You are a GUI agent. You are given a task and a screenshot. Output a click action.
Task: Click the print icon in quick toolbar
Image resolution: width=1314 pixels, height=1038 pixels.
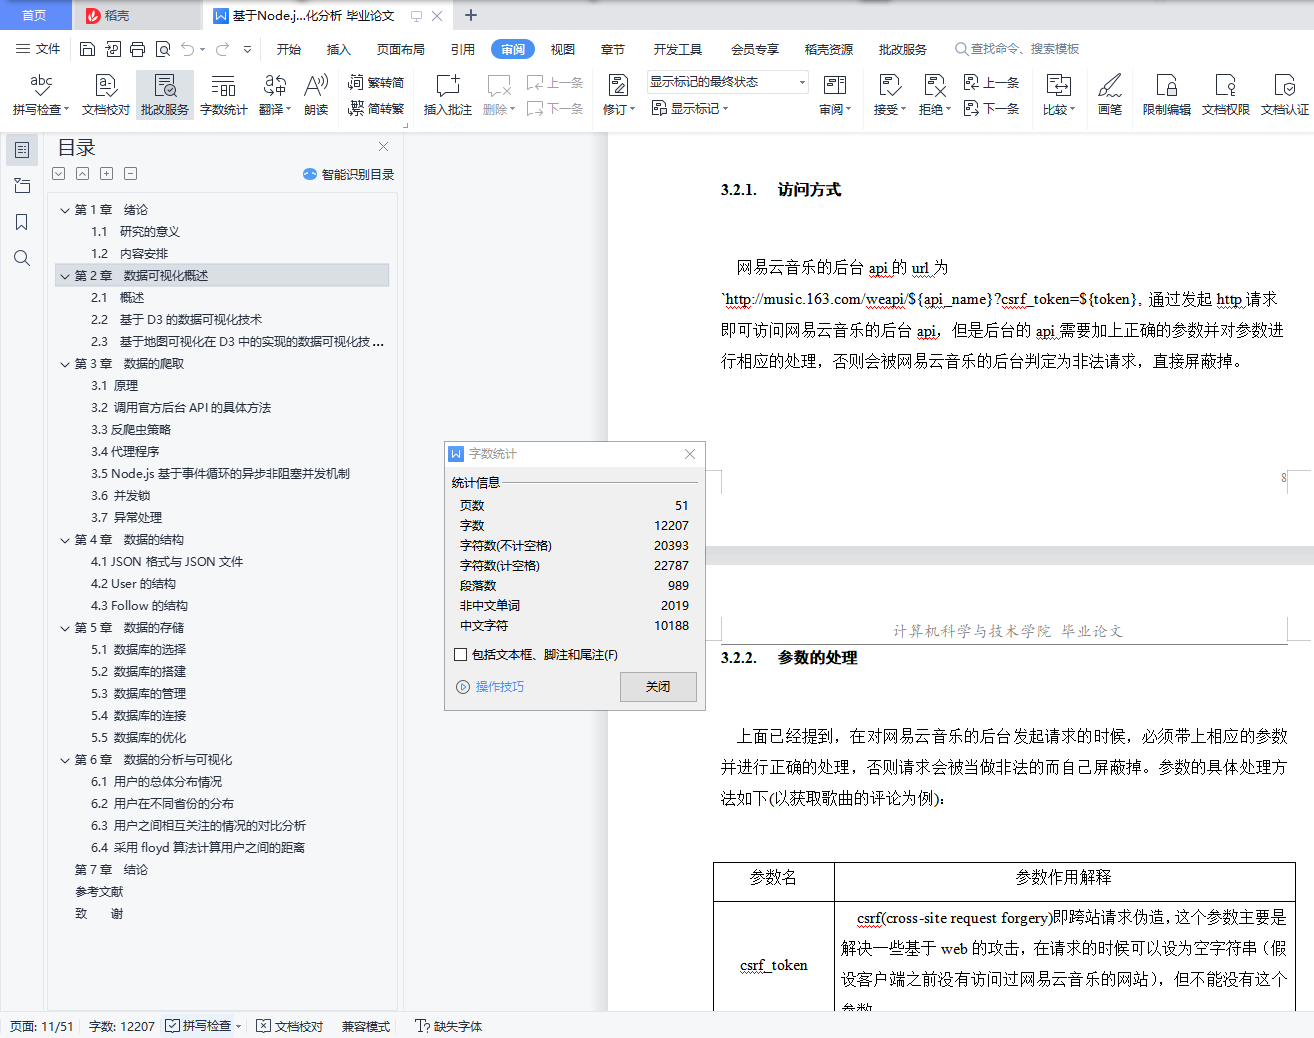point(137,49)
